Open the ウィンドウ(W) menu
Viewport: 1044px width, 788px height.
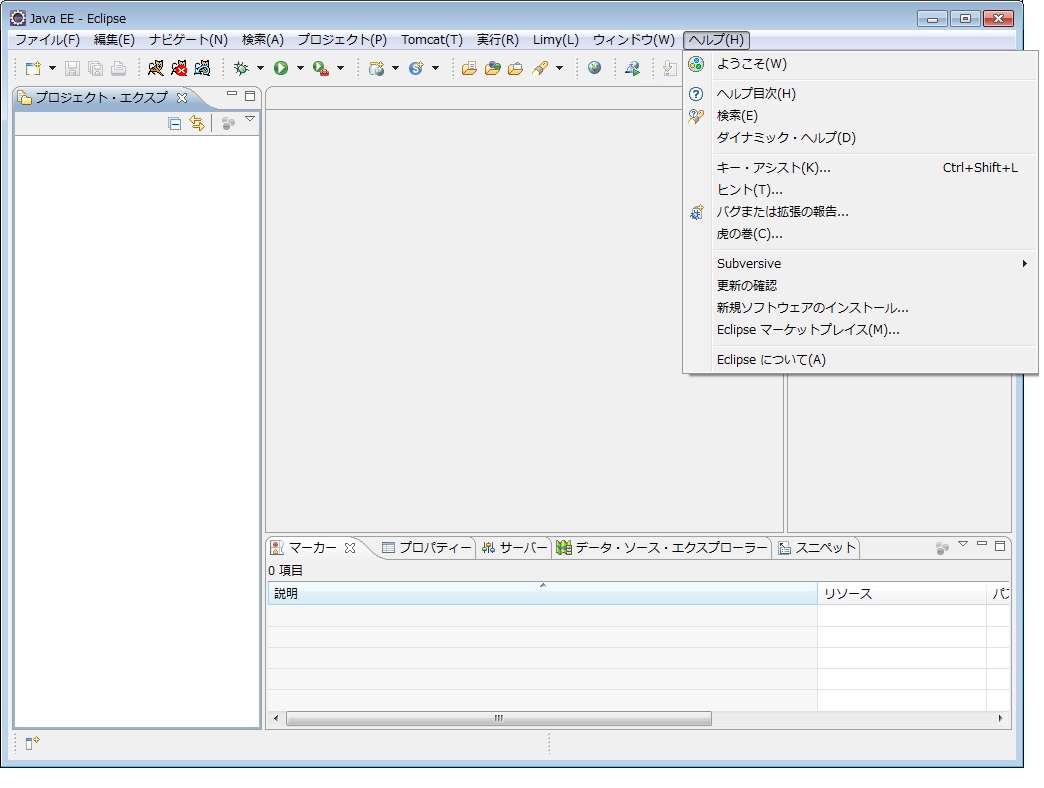click(633, 40)
